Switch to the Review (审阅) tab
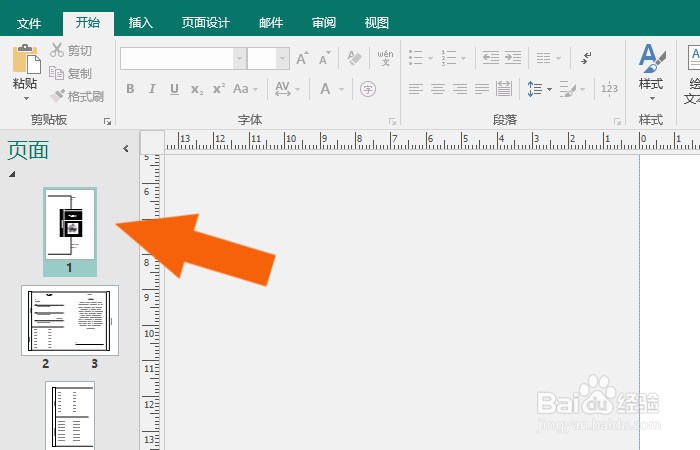The width and height of the screenshot is (700, 450). (324, 23)
